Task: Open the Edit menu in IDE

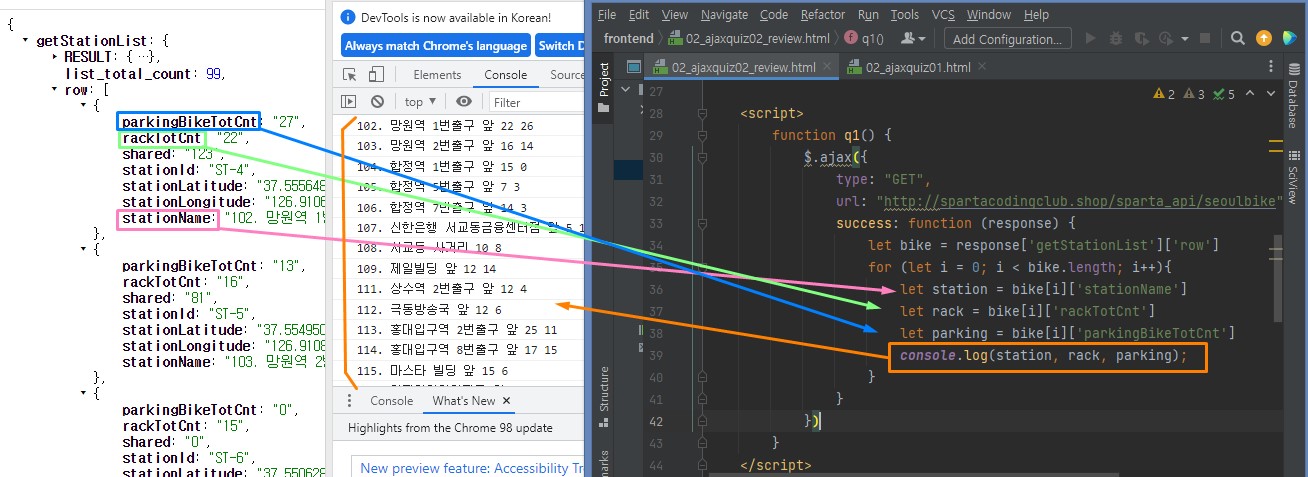Action: [639, 14]
